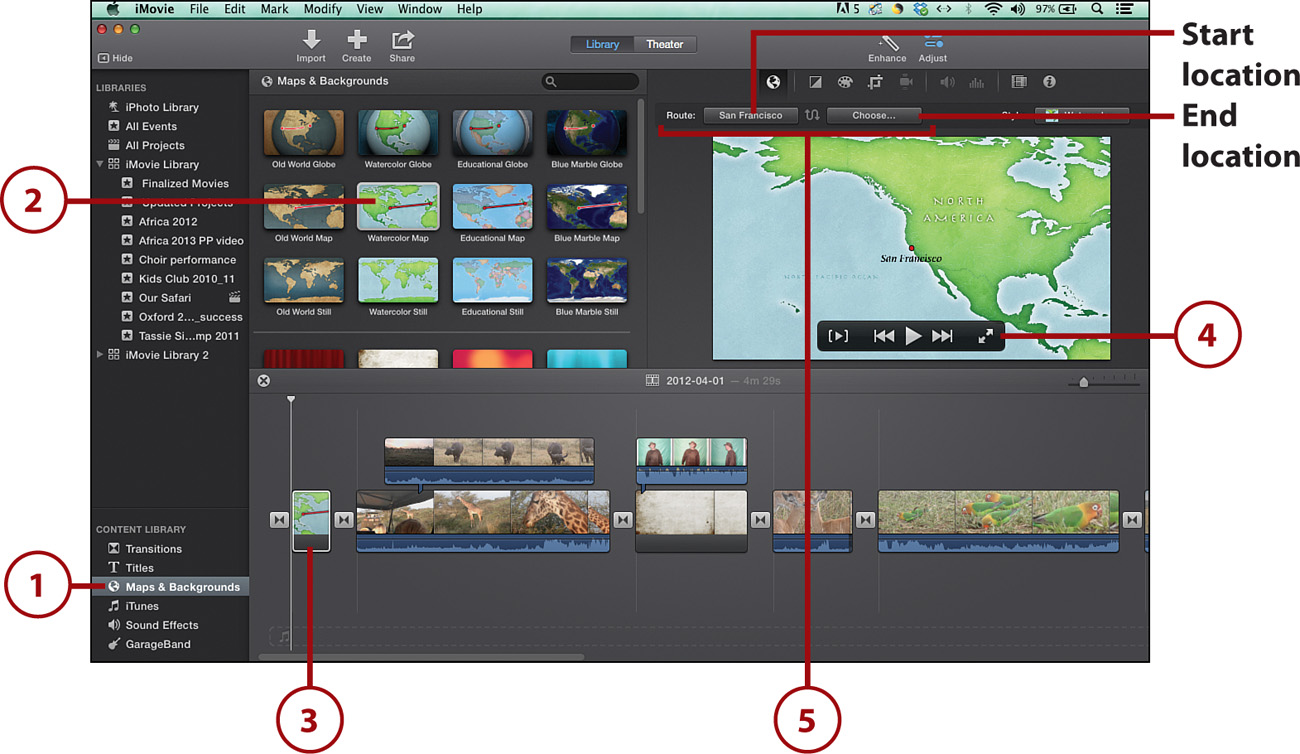The image size is (1300, 754).
Task: Swap start and end route locations
Action: click(812, 115)
